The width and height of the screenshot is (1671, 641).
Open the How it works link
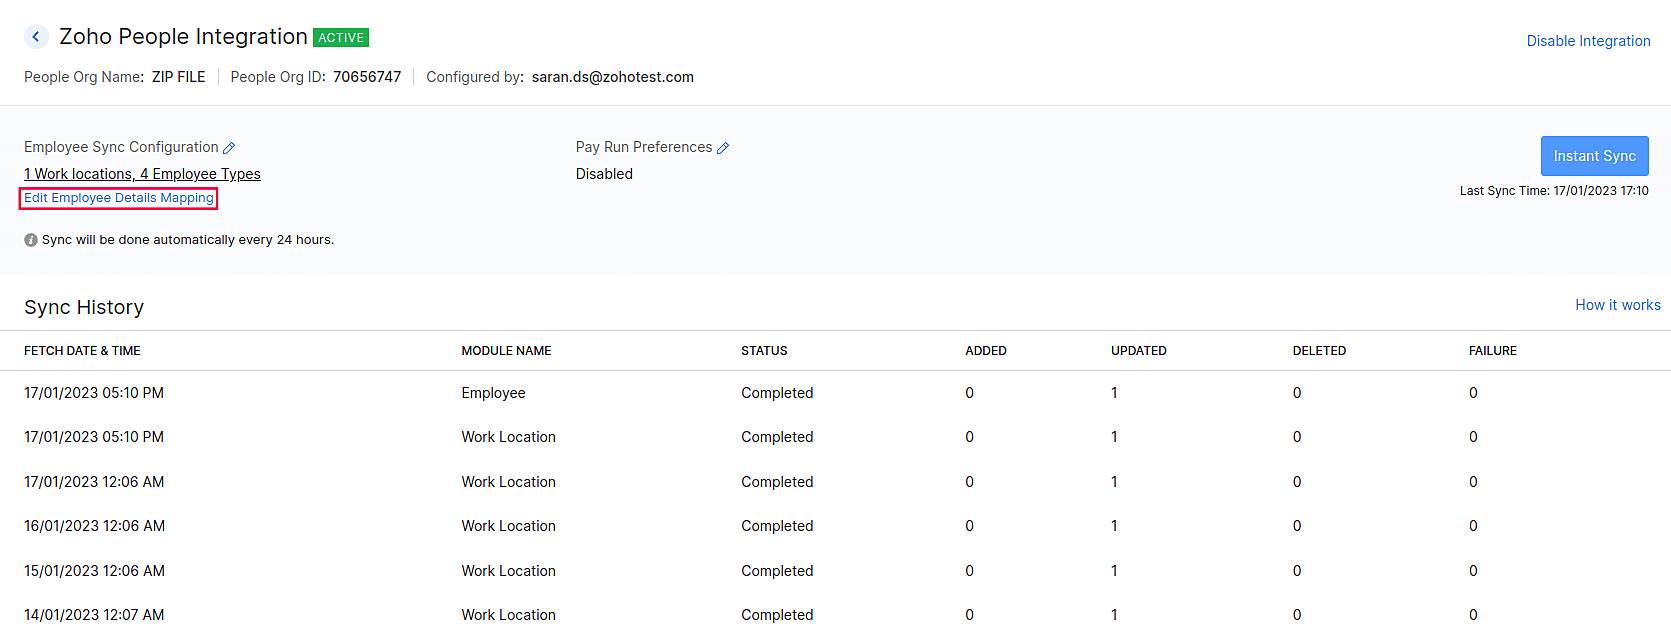(x=1617, y=305)
